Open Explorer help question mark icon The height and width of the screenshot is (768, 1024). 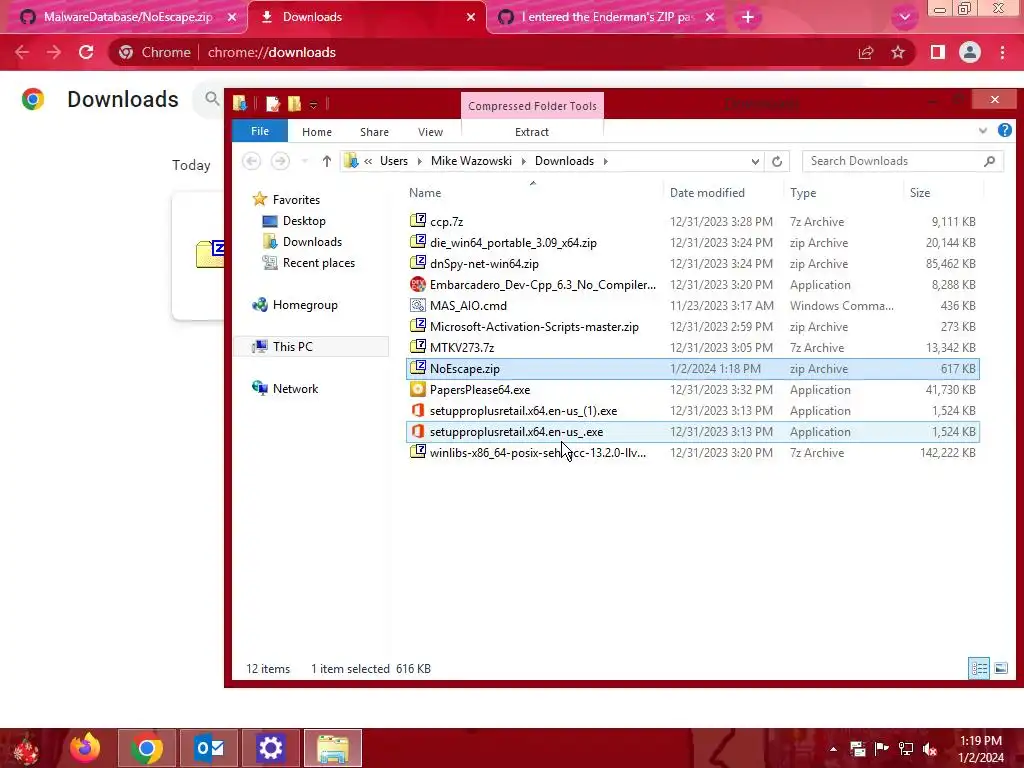1004,131
